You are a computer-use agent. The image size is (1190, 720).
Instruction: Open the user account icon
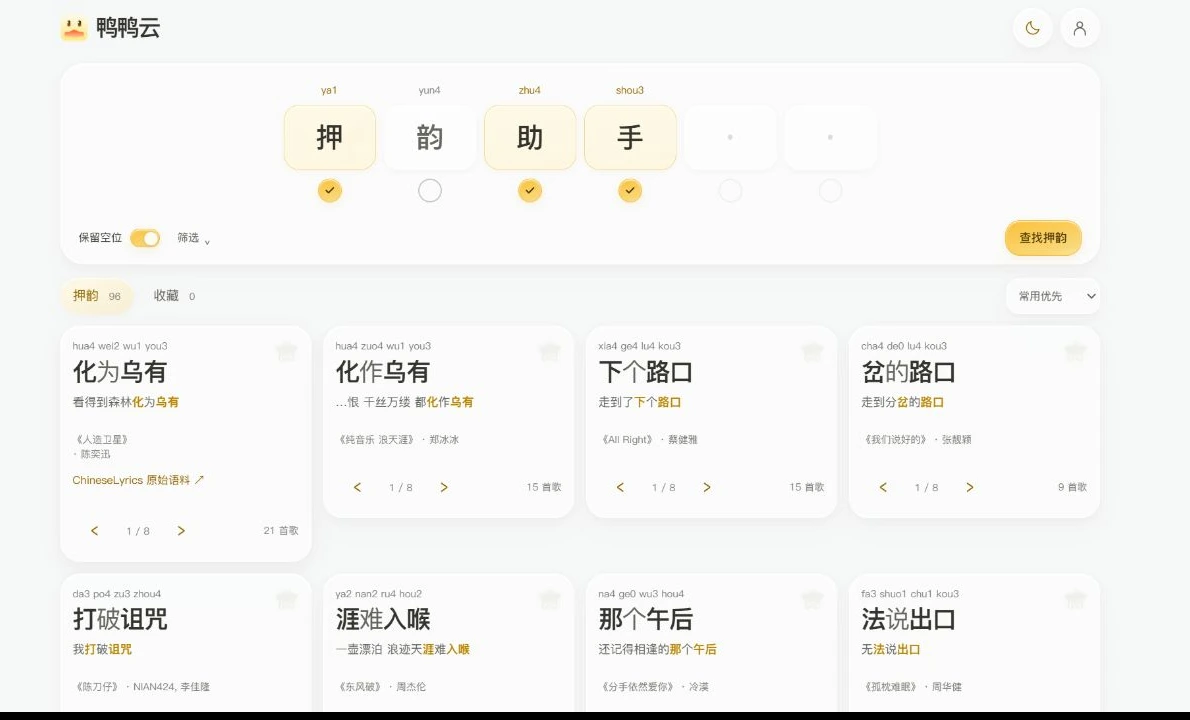(1079, 28)
